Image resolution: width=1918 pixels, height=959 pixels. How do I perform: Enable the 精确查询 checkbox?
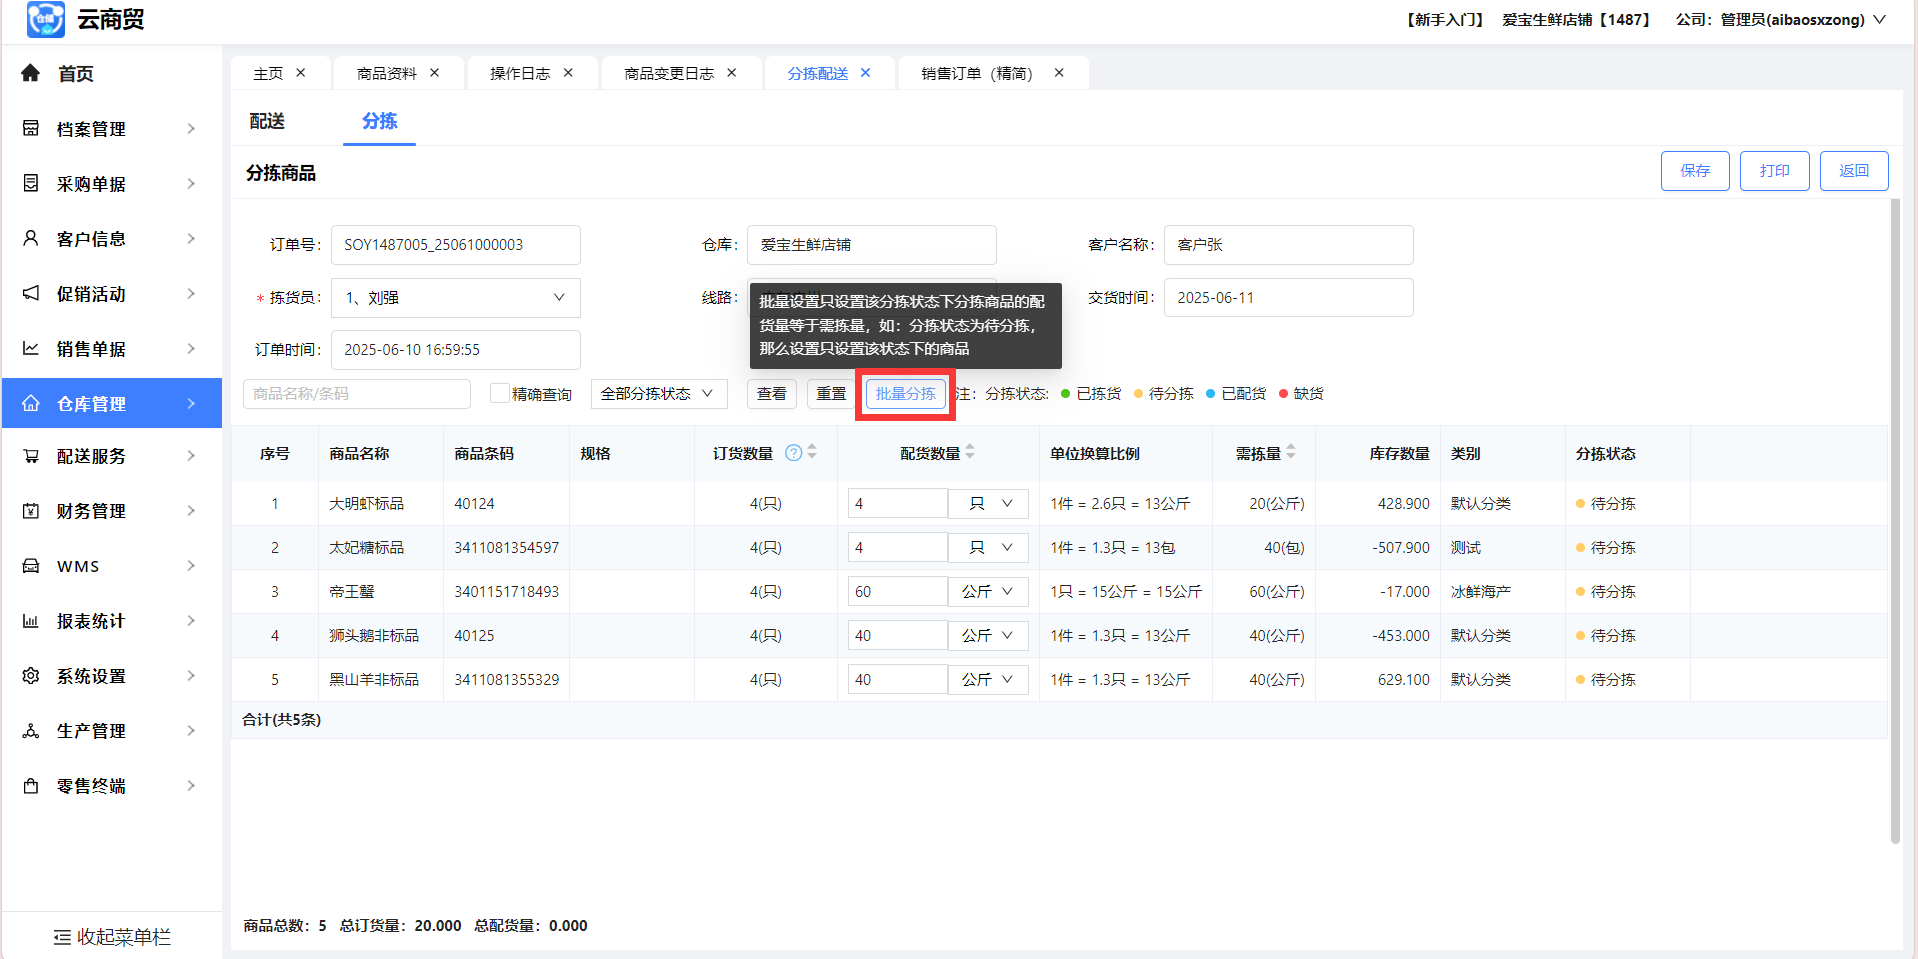point(499,393)
